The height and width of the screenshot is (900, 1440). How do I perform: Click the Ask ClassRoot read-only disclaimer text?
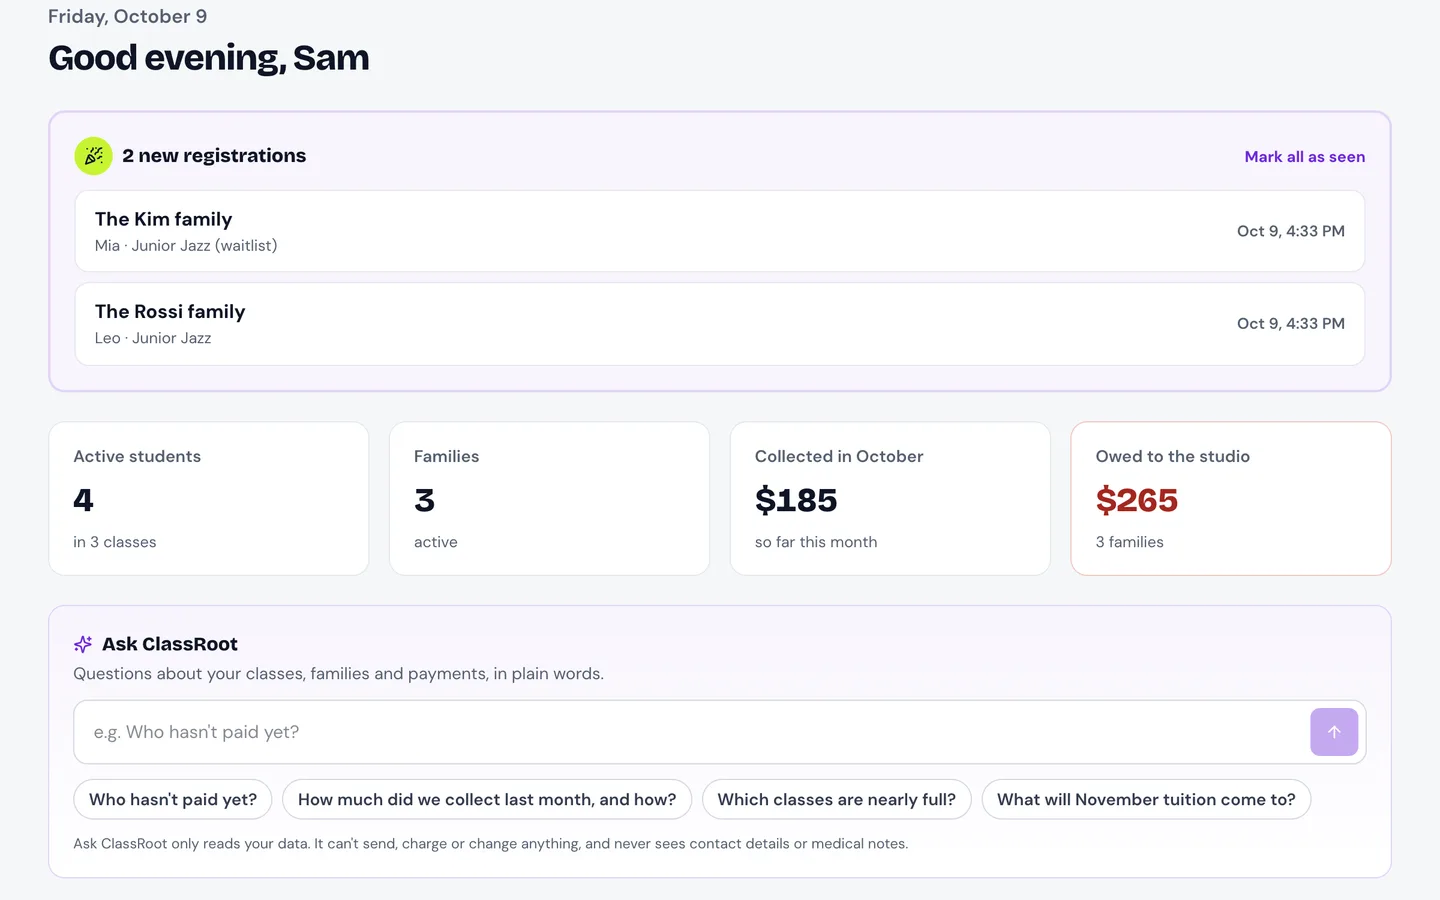tap(491, 844)
